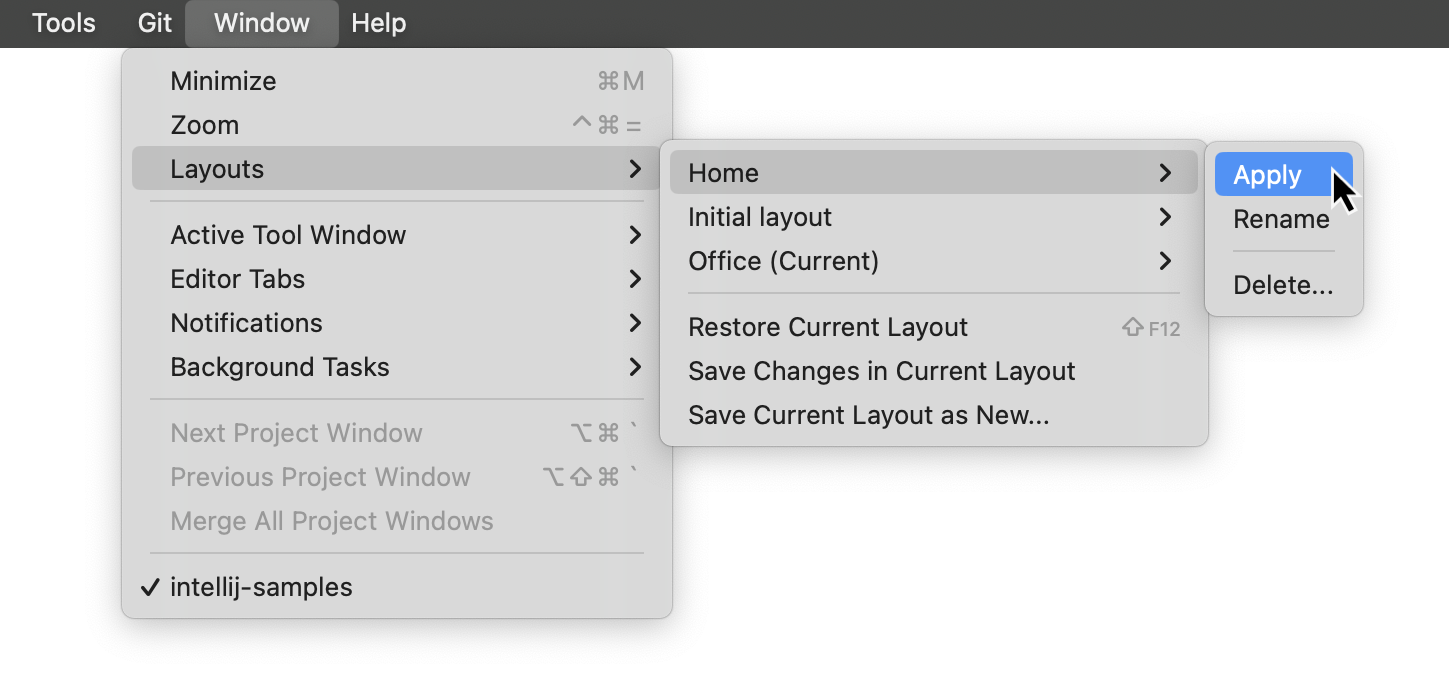The image size is (1449, 674).
Task: Rename the Home layout
Action: (x=1283, y=219)
